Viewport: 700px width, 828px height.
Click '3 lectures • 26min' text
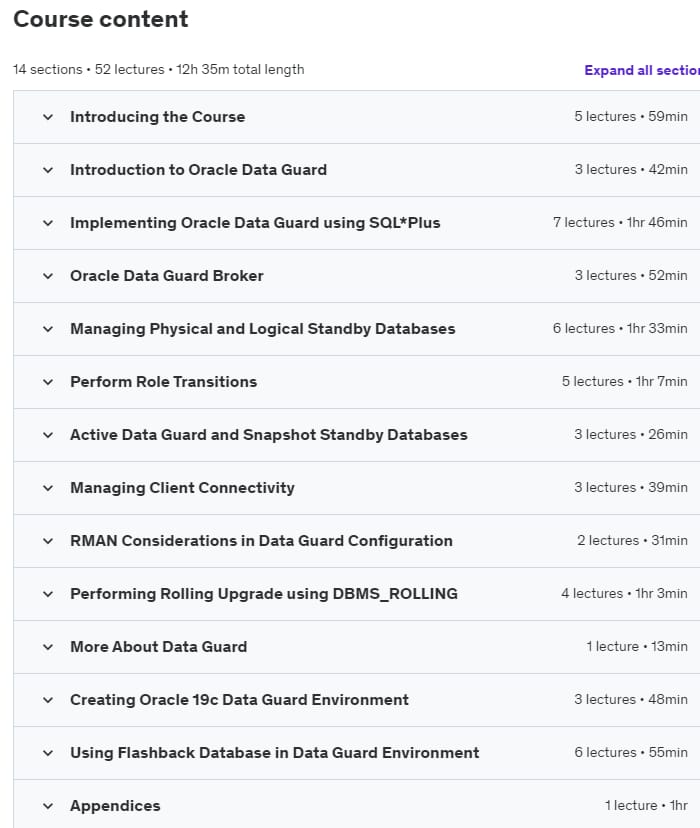[631, 435]
